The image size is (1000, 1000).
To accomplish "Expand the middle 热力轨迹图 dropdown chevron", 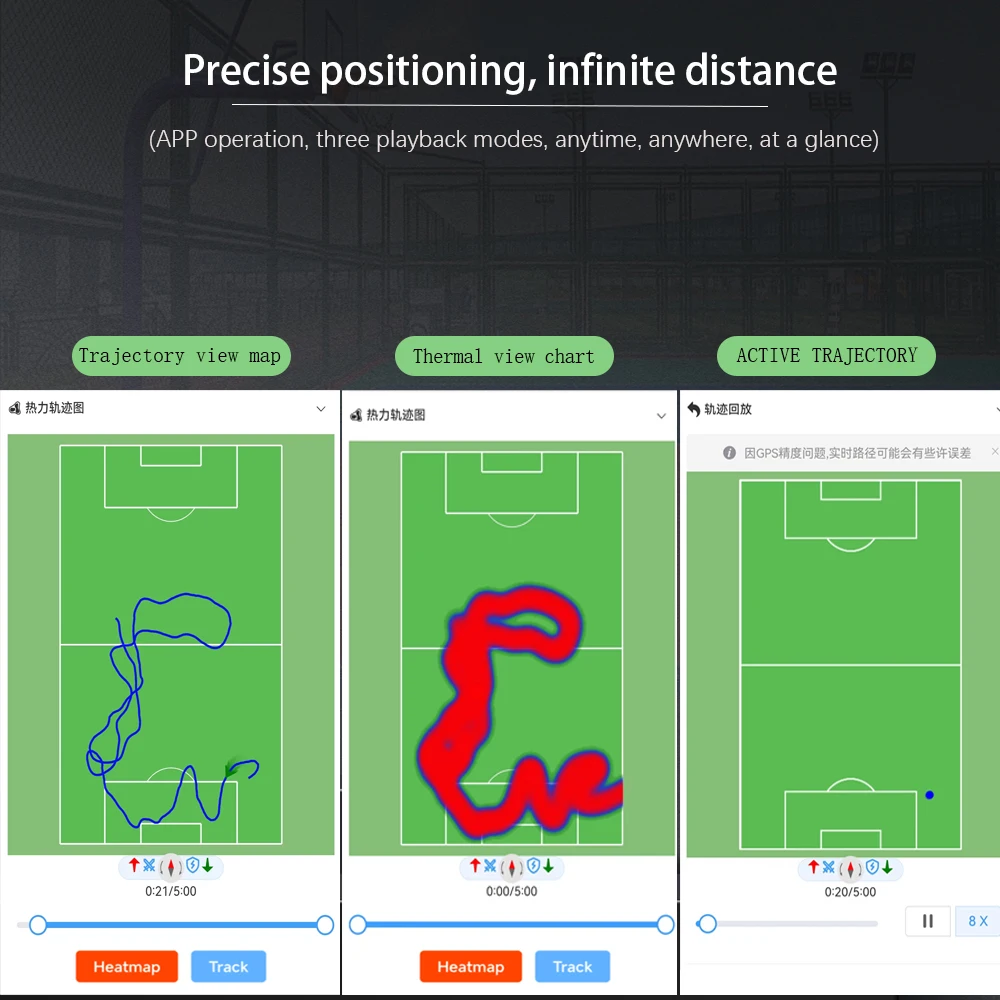I will (x=661, y=415).
